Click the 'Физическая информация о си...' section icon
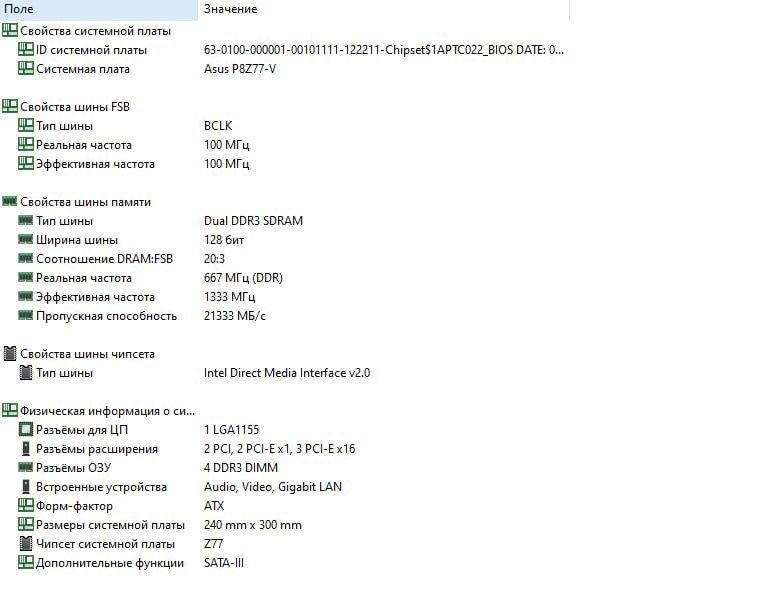 pyautogui.click(x=10, y=410)
